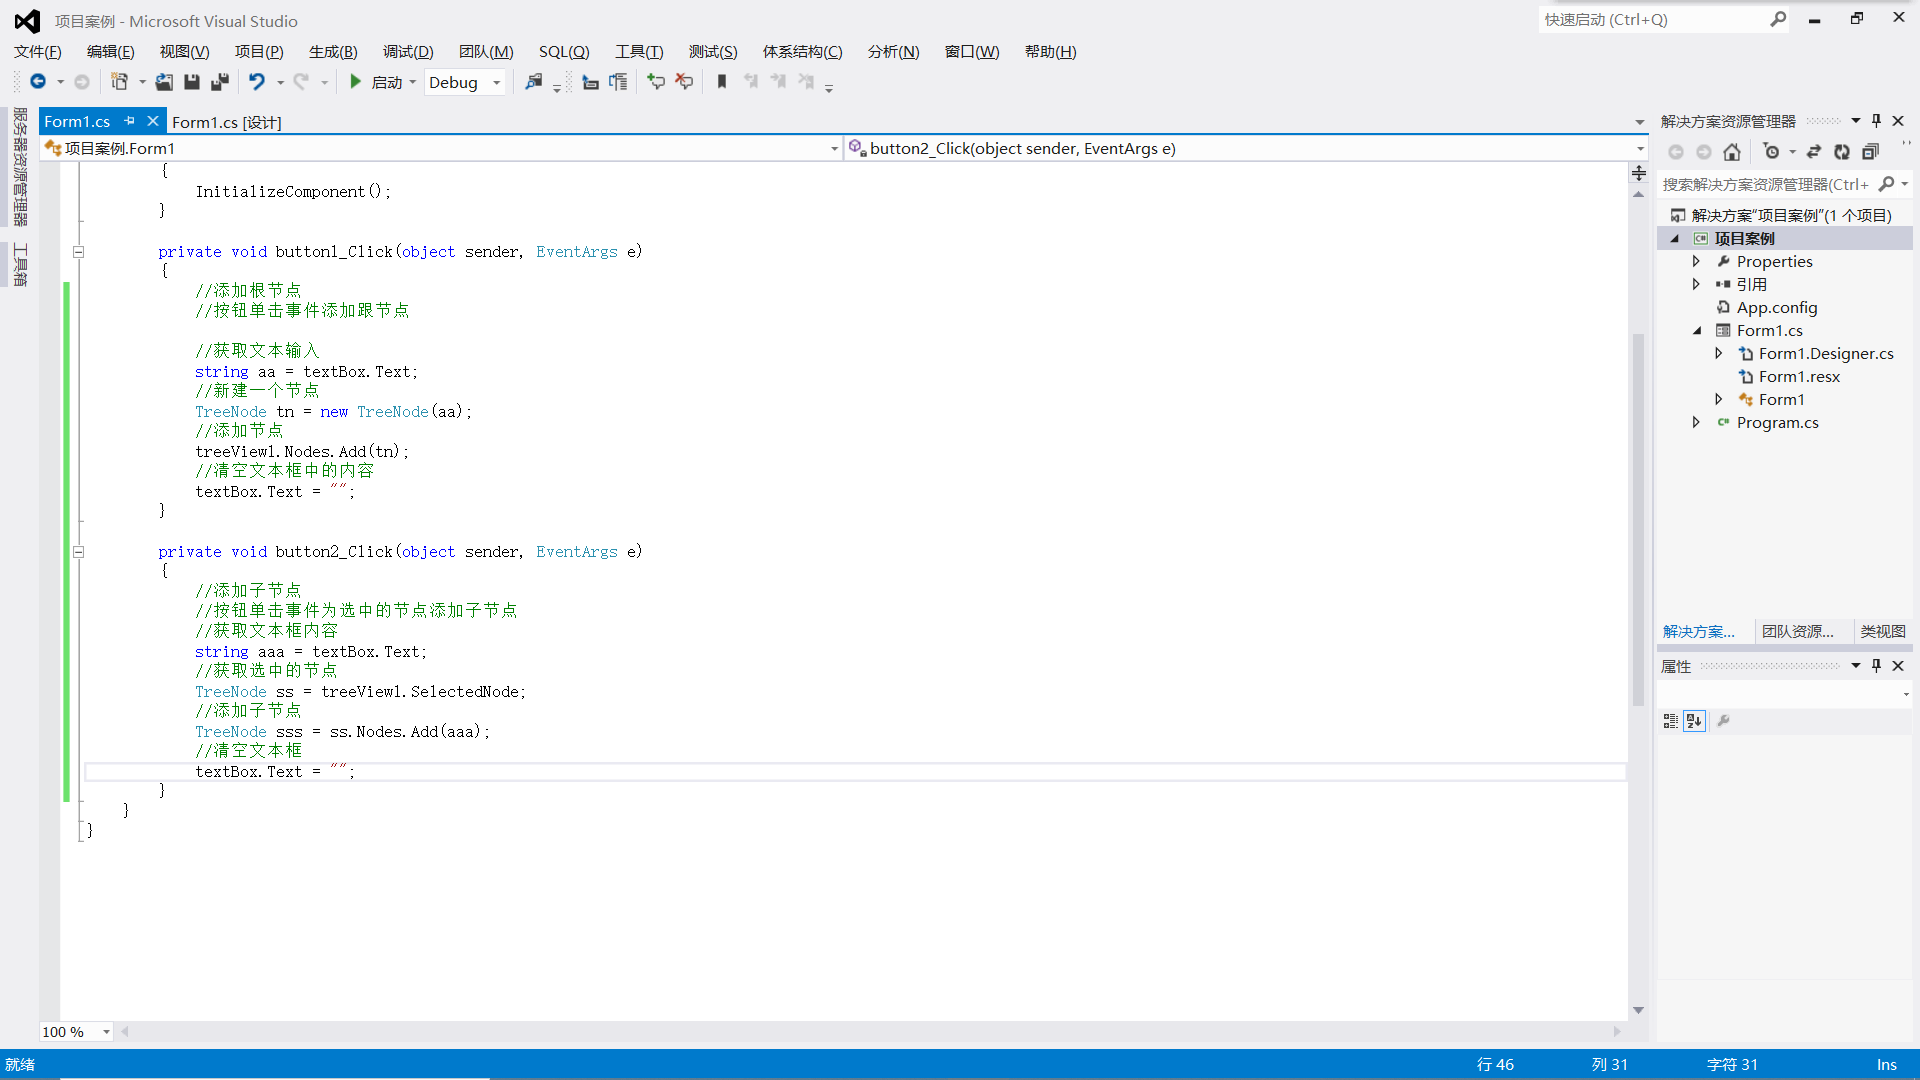Collapse the button1_Click method outline
The image size is (1920, 1080).
pyautogui.click(x=78, y=252)
